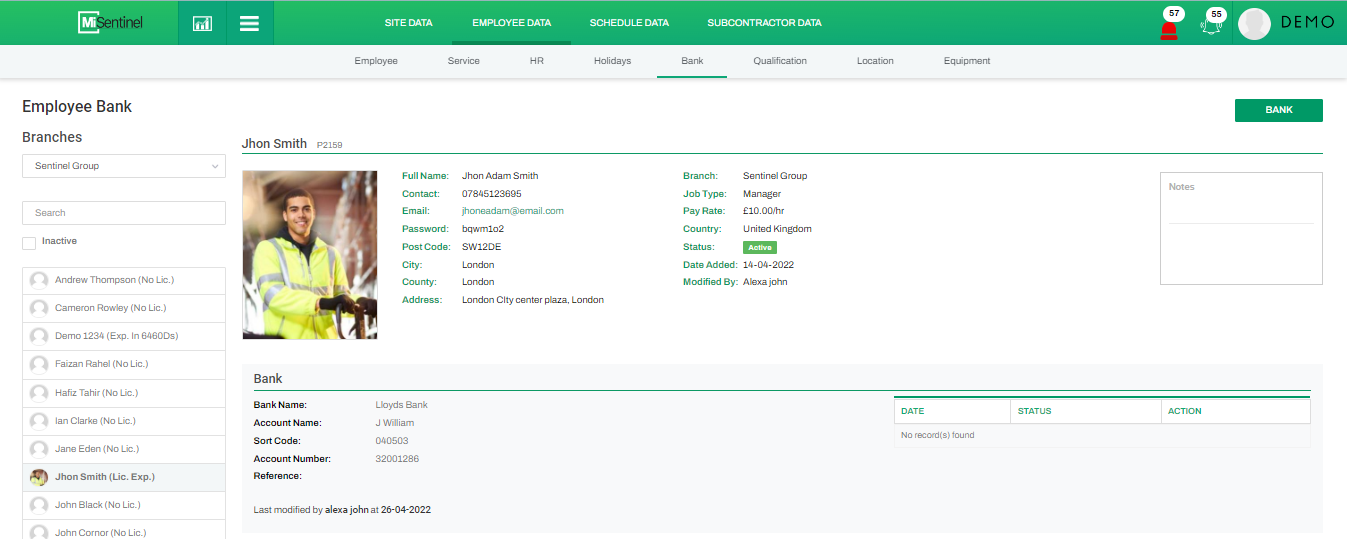
Task: Switch to the Holidays tab
Action: [x=612, y=61]
